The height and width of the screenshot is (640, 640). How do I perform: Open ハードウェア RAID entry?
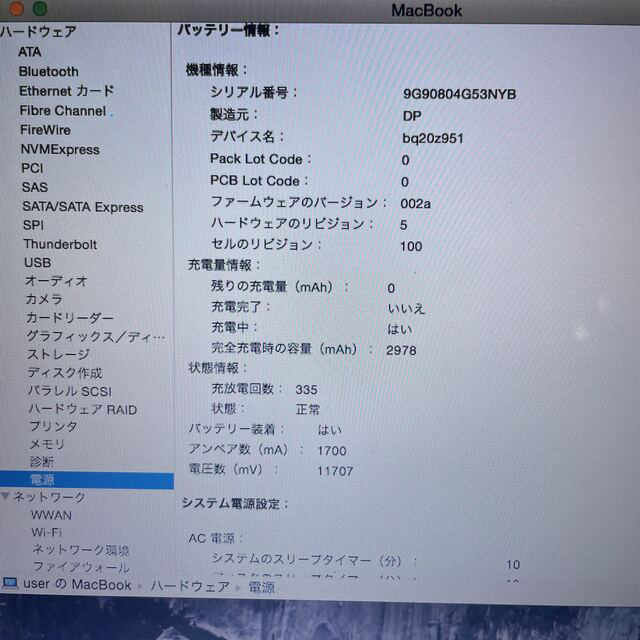click(x=83, y=409)
